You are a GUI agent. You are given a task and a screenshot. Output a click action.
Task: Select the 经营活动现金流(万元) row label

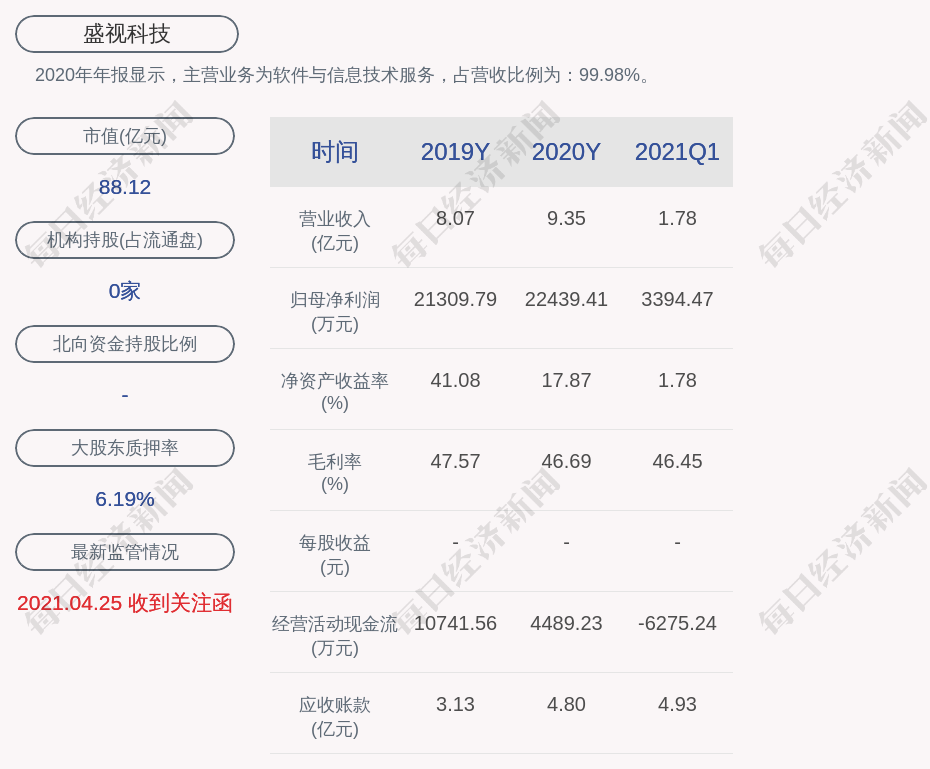[335, 636]
